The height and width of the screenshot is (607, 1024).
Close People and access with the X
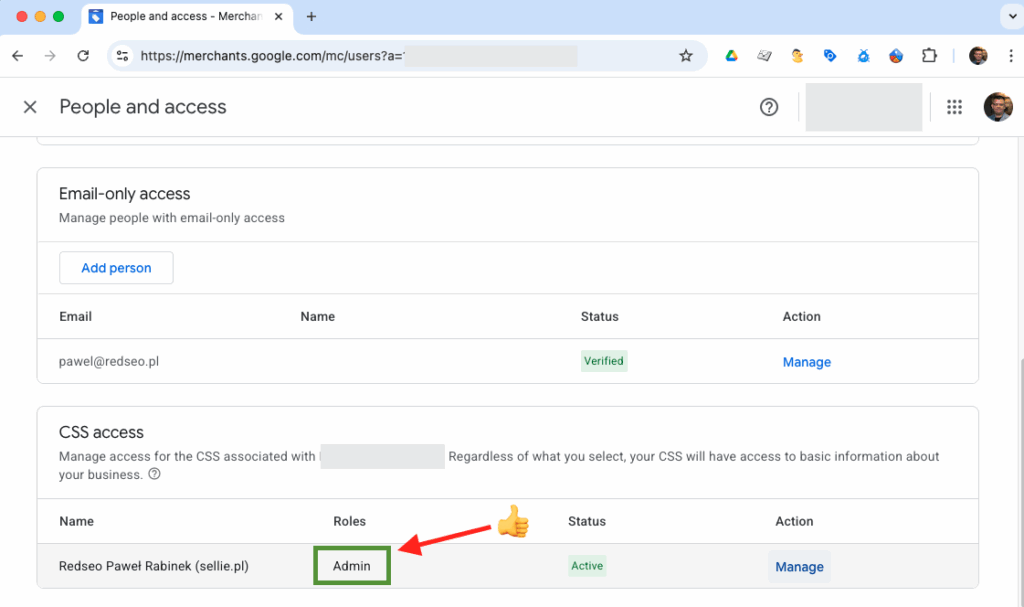point(30,106)
